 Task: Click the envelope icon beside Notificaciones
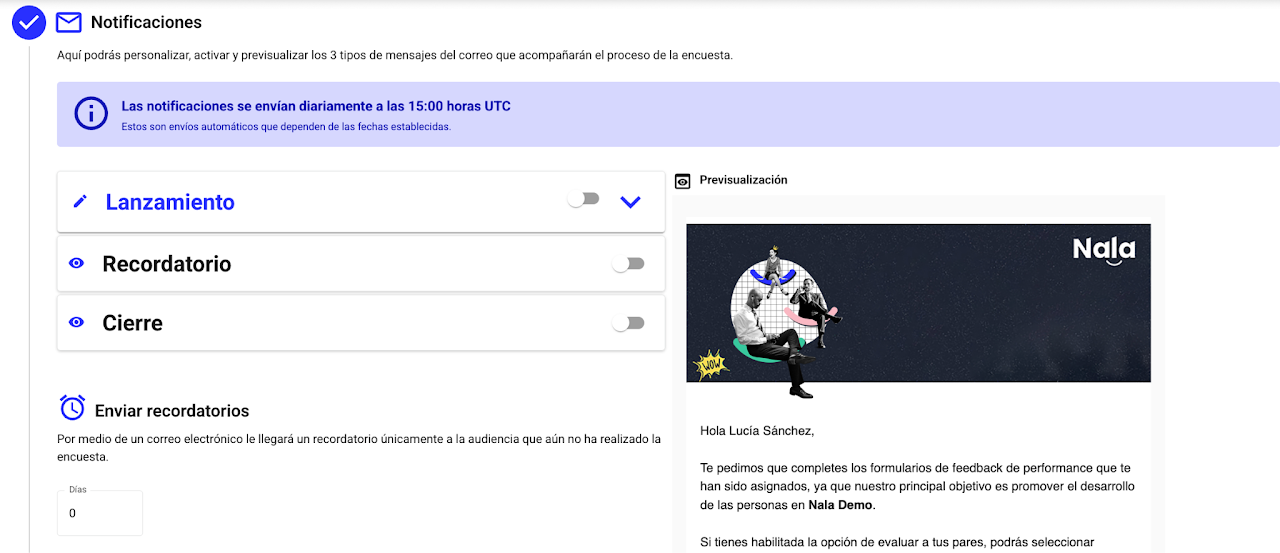point(68,22)
